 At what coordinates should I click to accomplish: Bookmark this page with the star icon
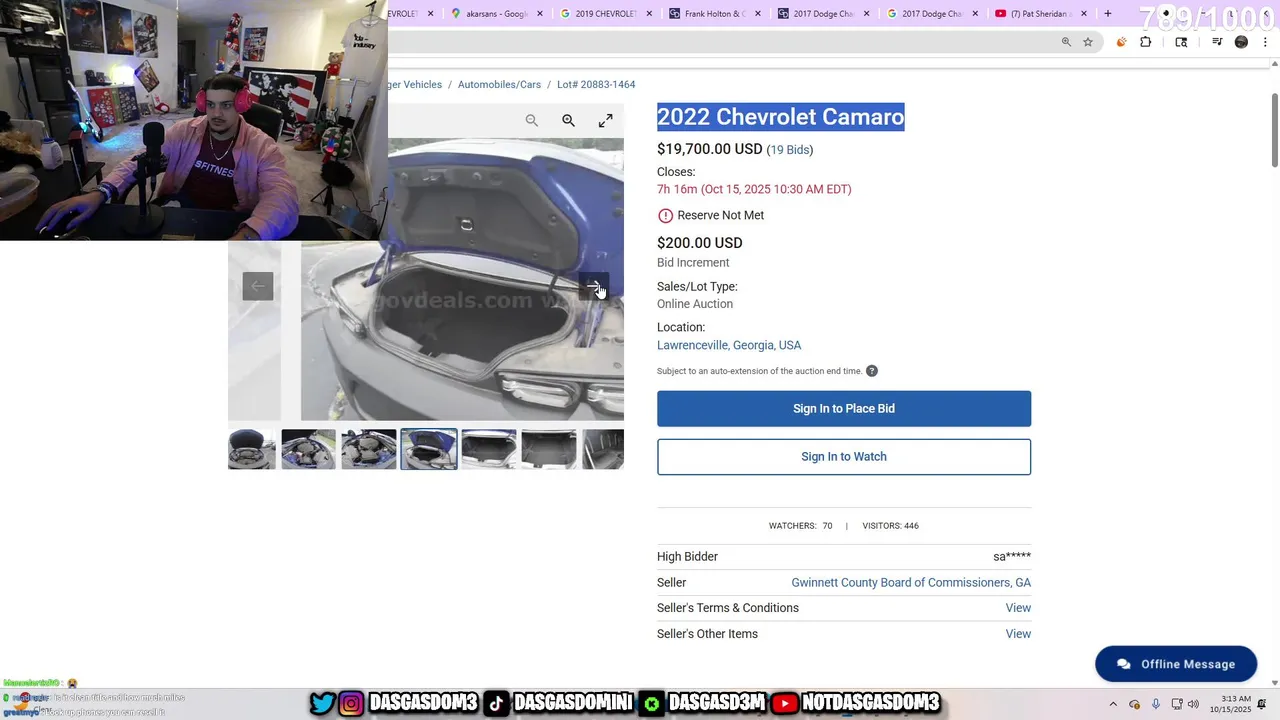point(1088,42)
